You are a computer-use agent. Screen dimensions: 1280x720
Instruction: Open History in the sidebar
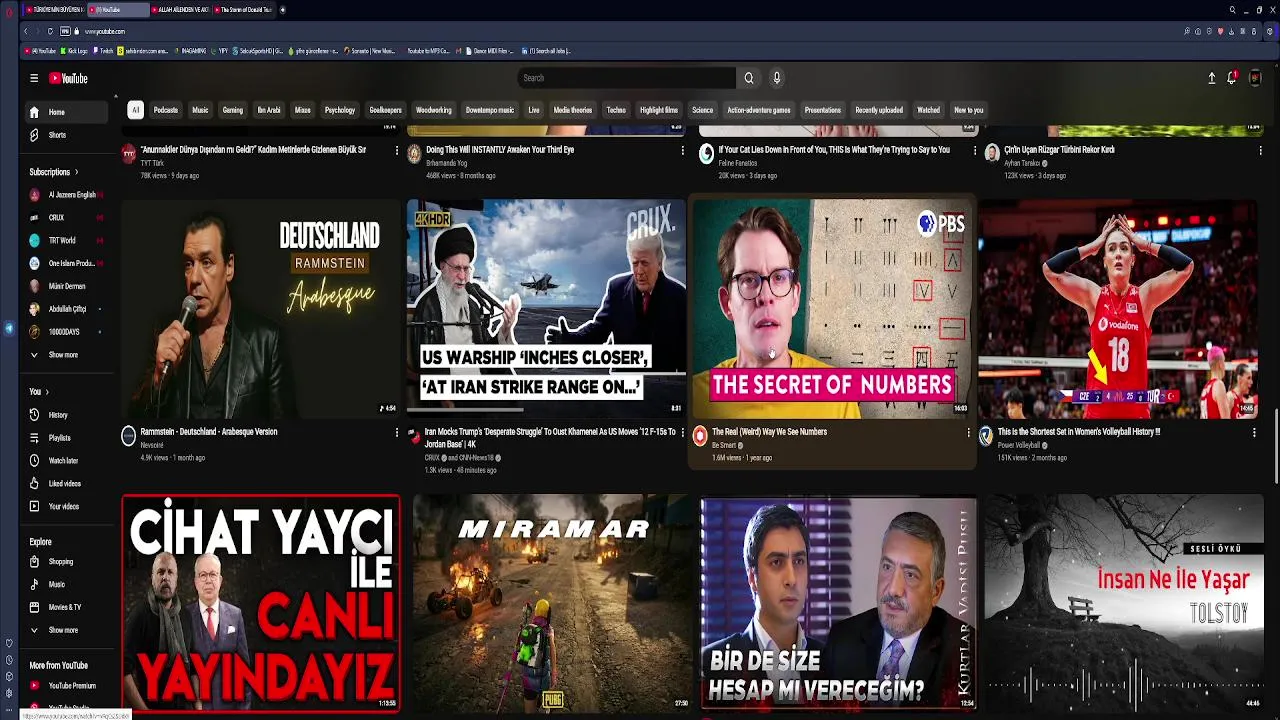67,415
